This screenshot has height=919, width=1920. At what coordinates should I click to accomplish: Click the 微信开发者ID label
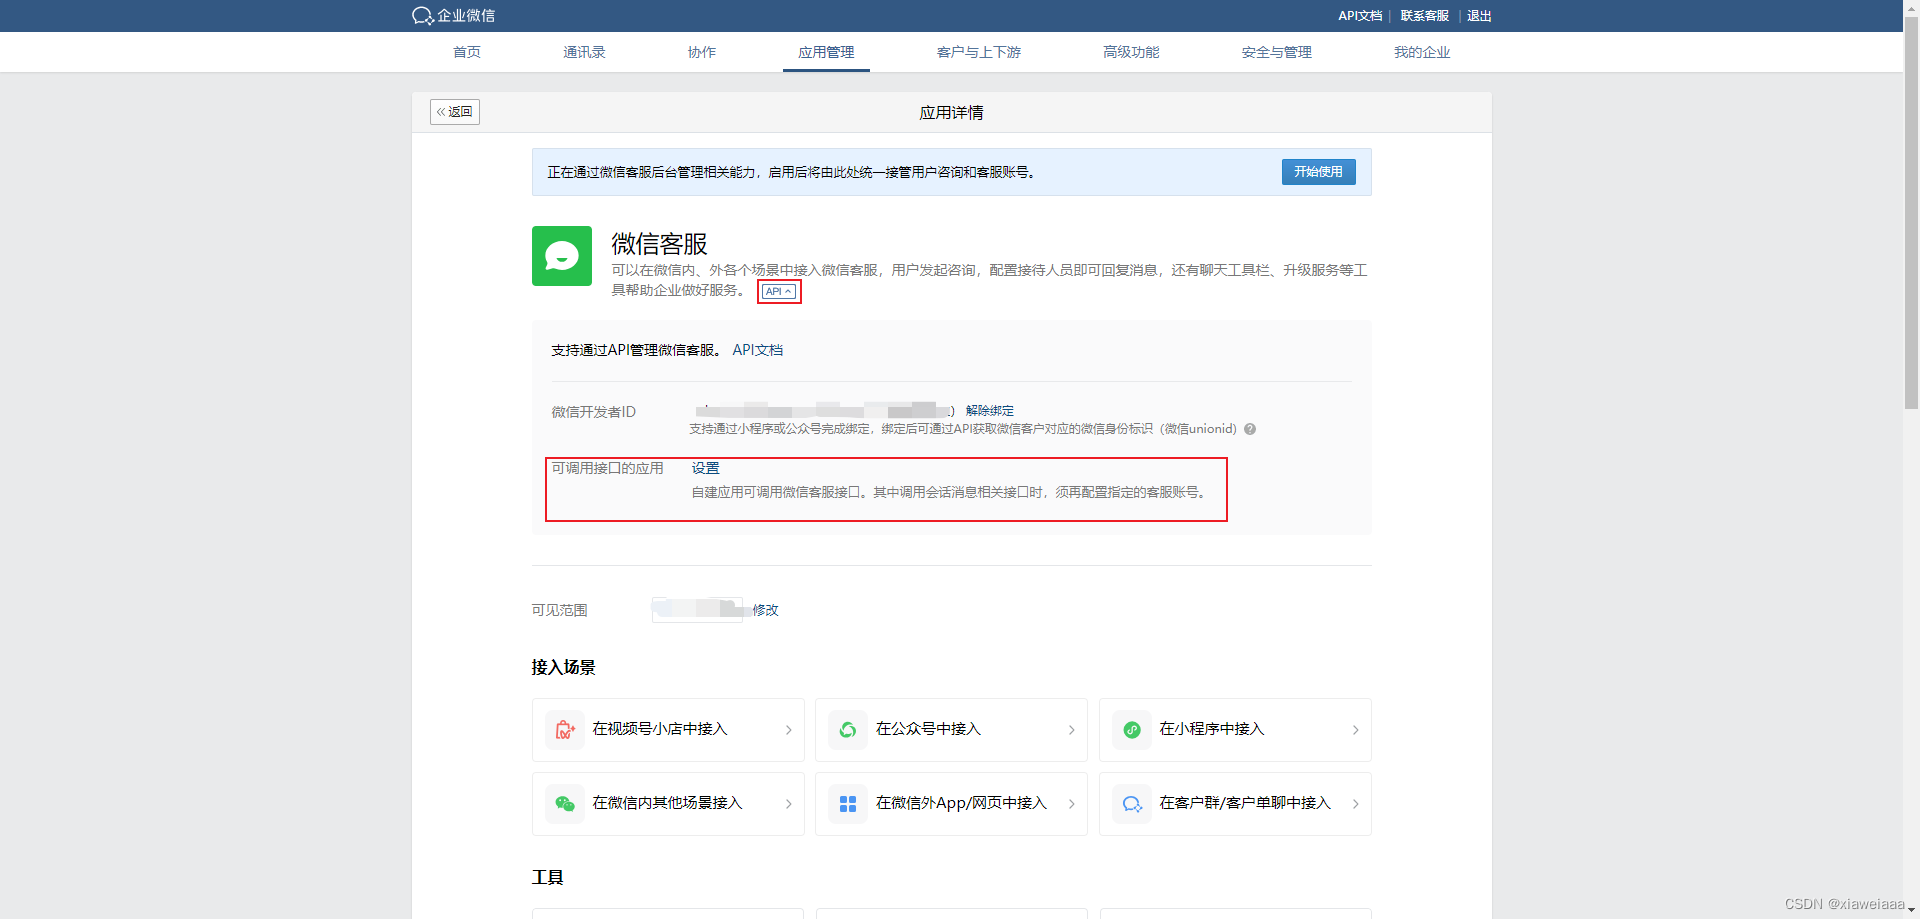tap(594, 412)
